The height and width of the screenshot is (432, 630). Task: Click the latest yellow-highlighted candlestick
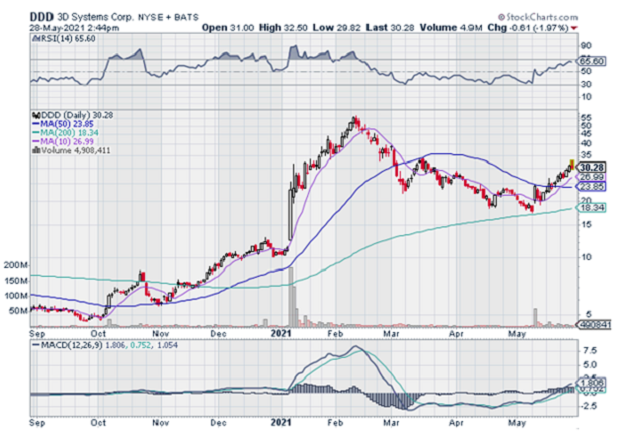coord(572,165)
